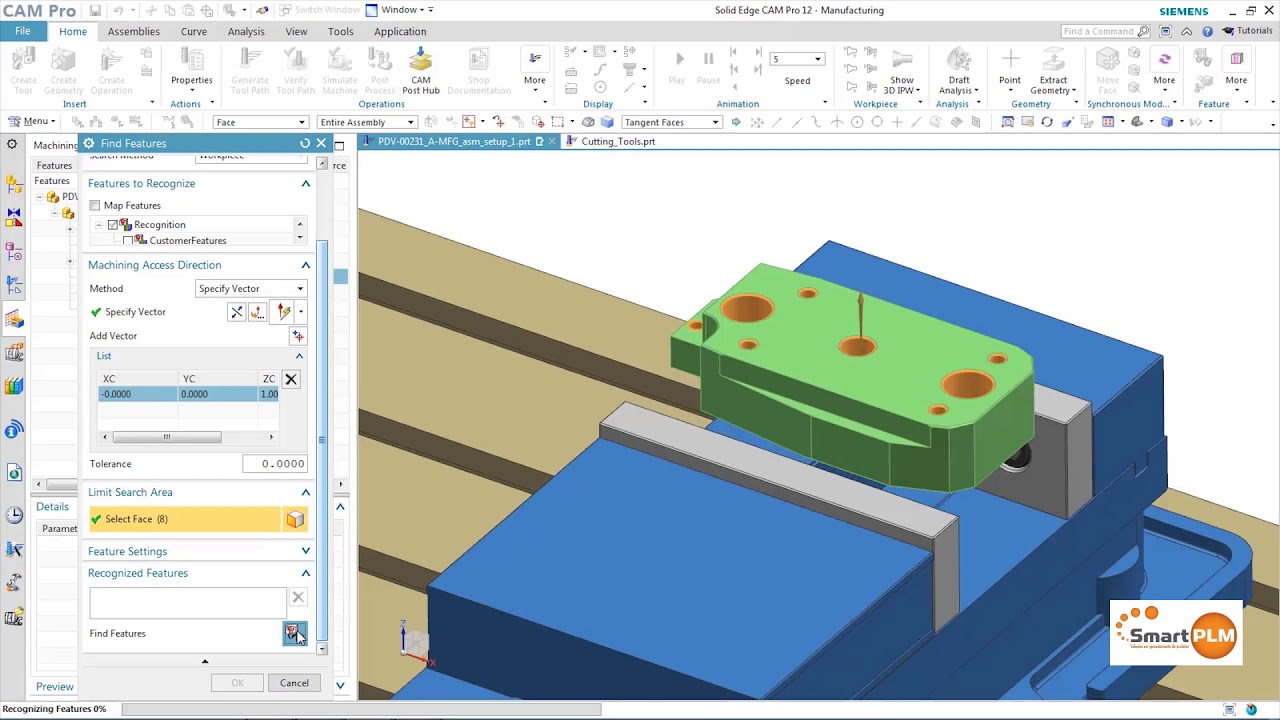Toggle the Recognition checkbox

click(x=113, y=225)
